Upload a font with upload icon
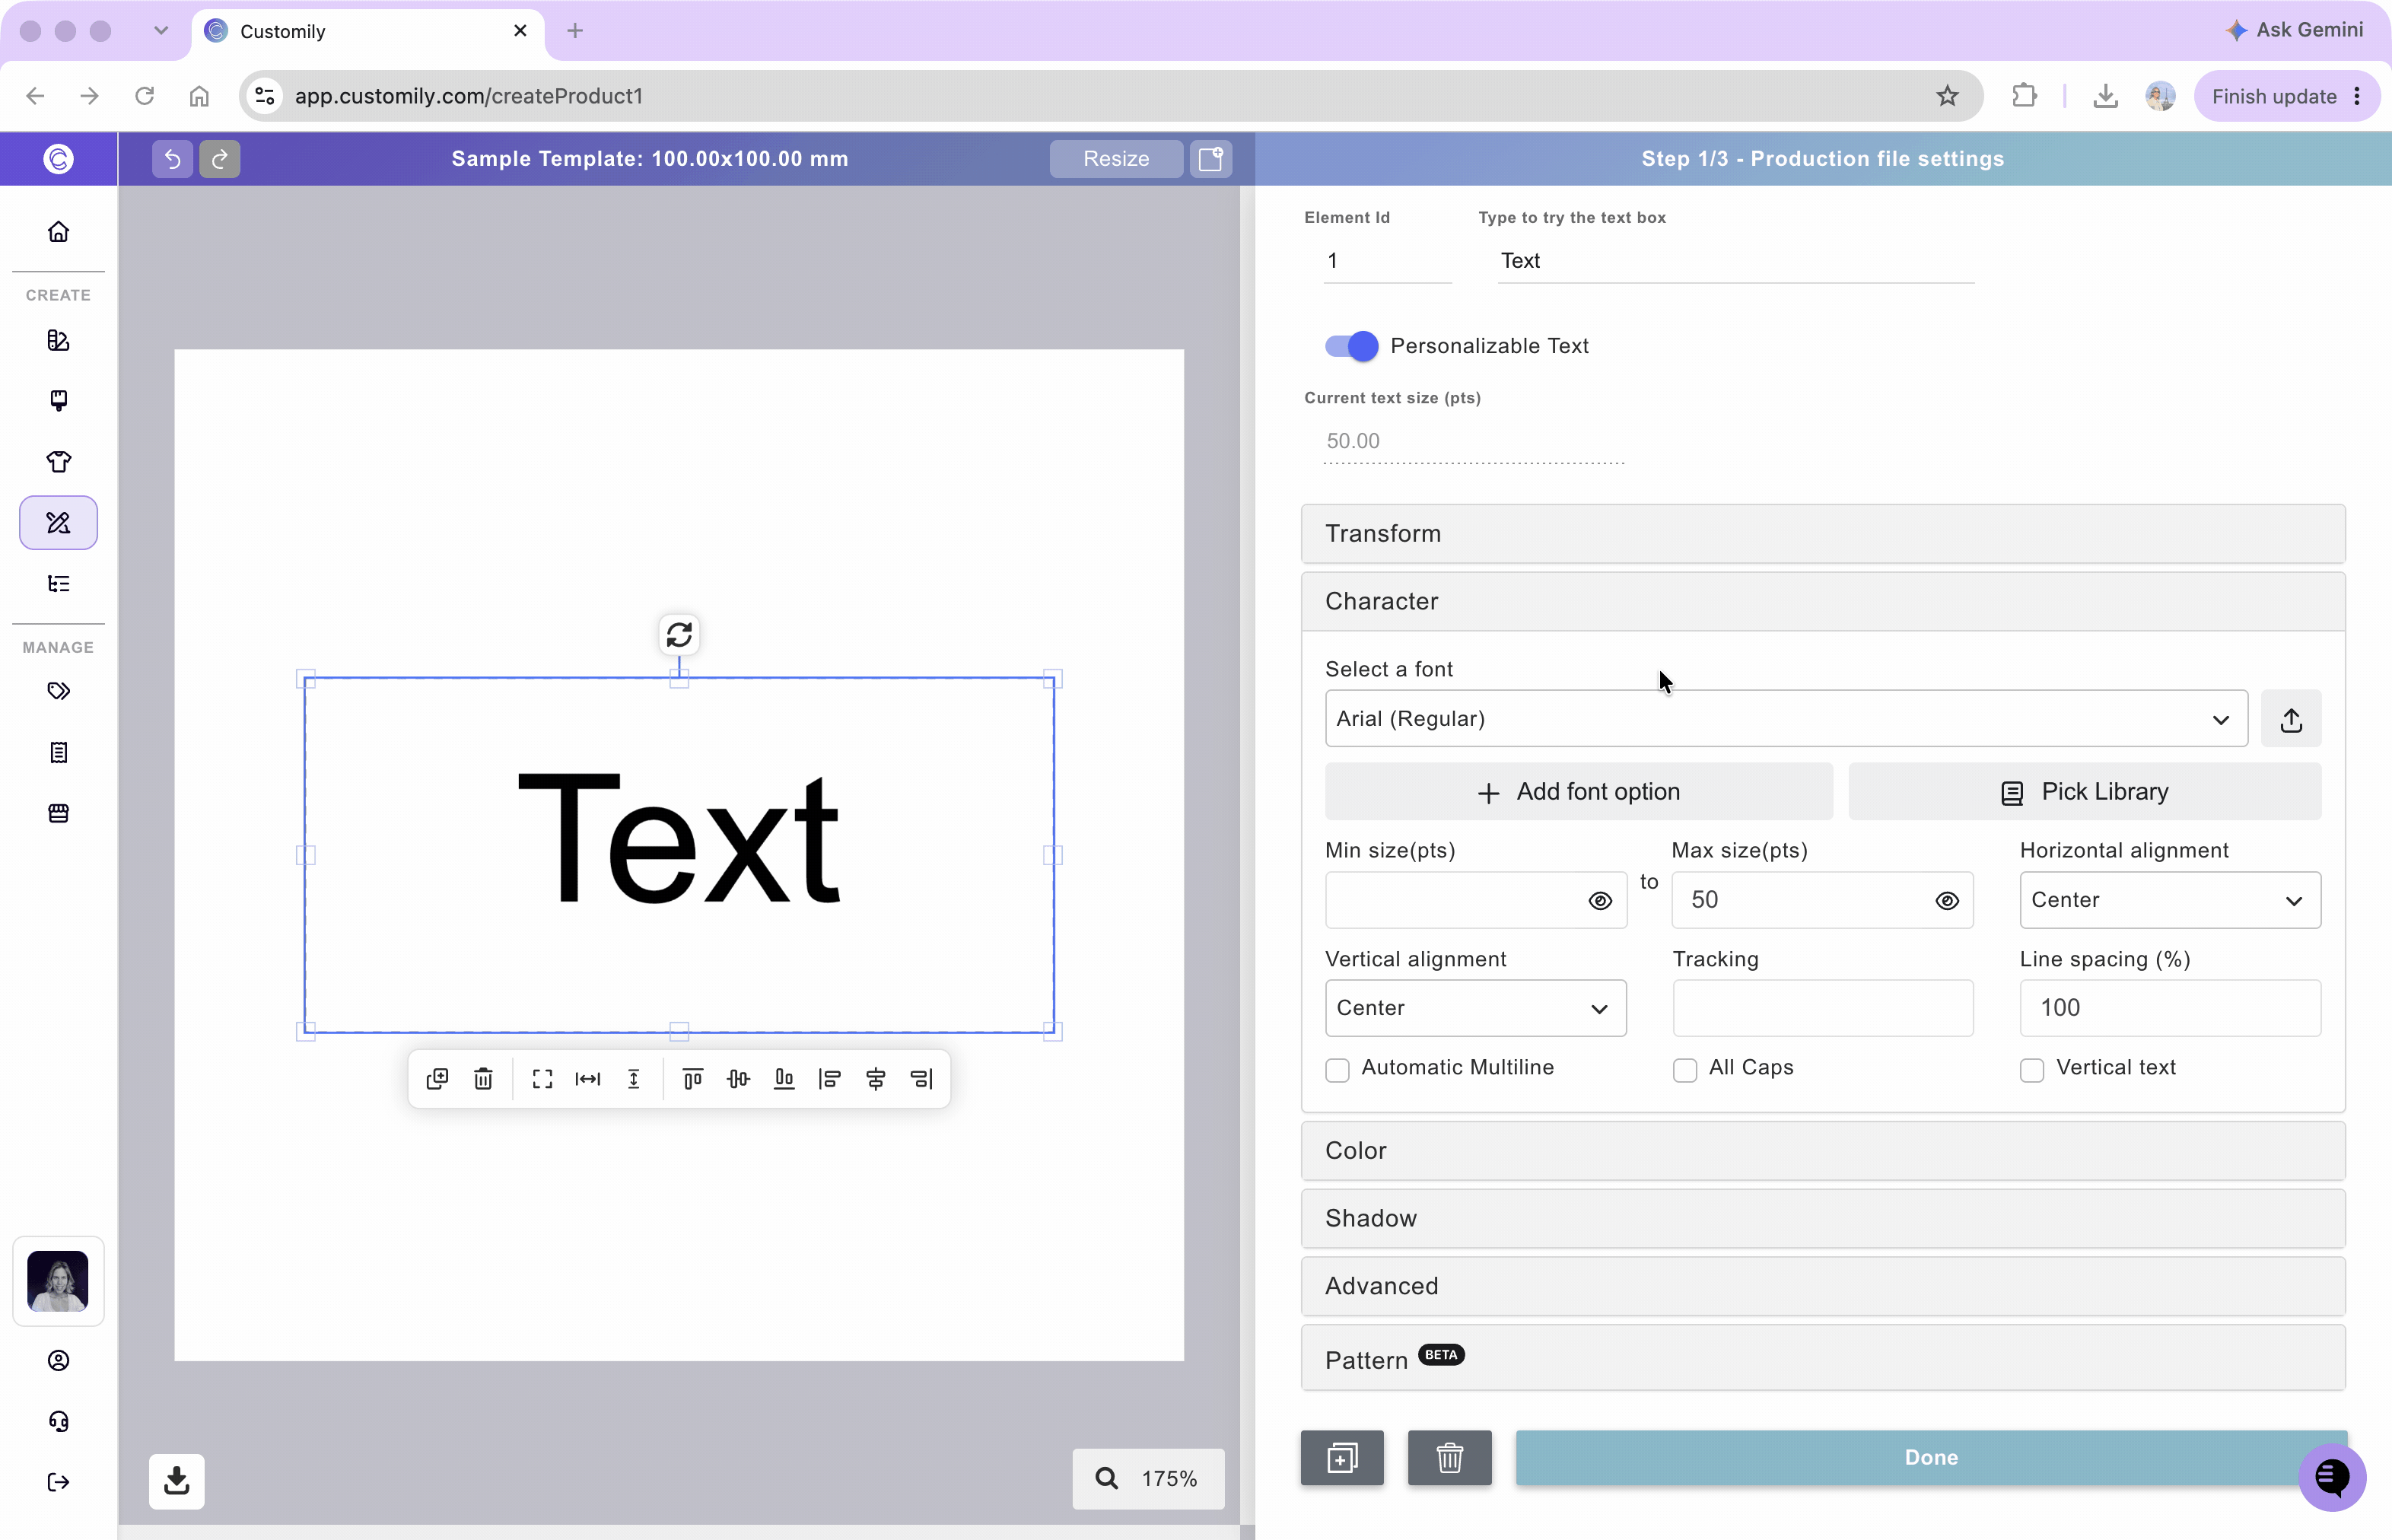The height and width of the screenshot is (1540, 2392). click(x=2291, y=719)
